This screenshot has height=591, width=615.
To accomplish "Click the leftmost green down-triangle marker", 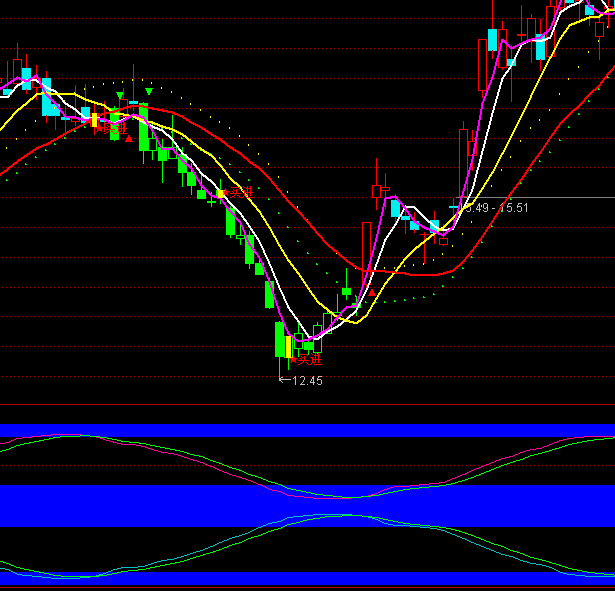I will coord(119,96).
